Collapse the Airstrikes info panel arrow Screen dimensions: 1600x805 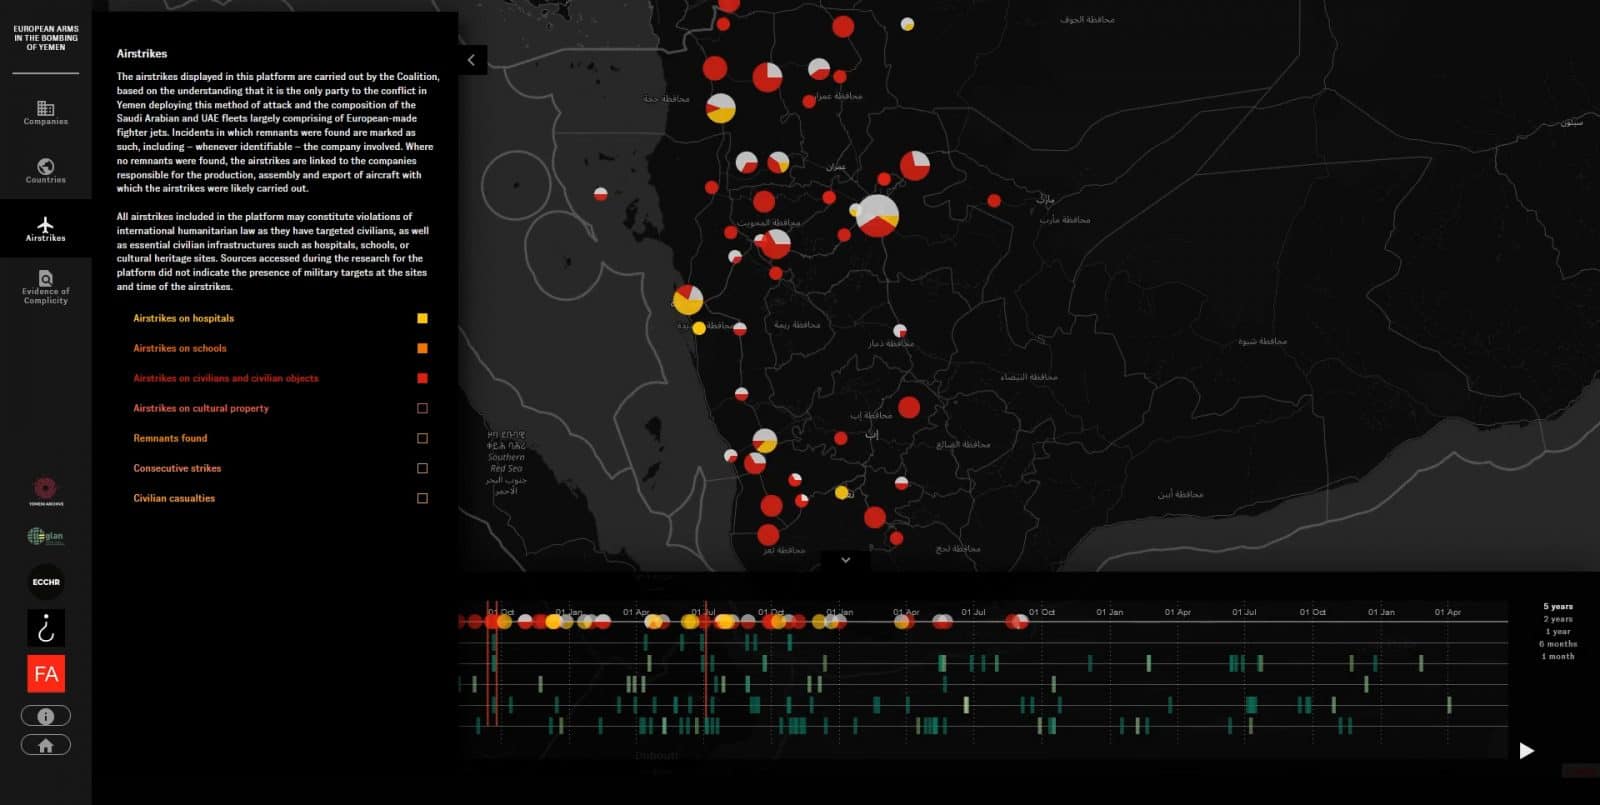[472, 60]
